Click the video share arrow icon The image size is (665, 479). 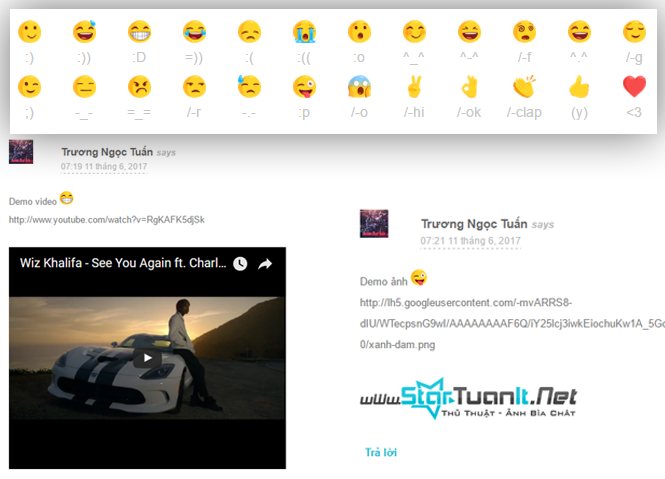pos(265,264)
